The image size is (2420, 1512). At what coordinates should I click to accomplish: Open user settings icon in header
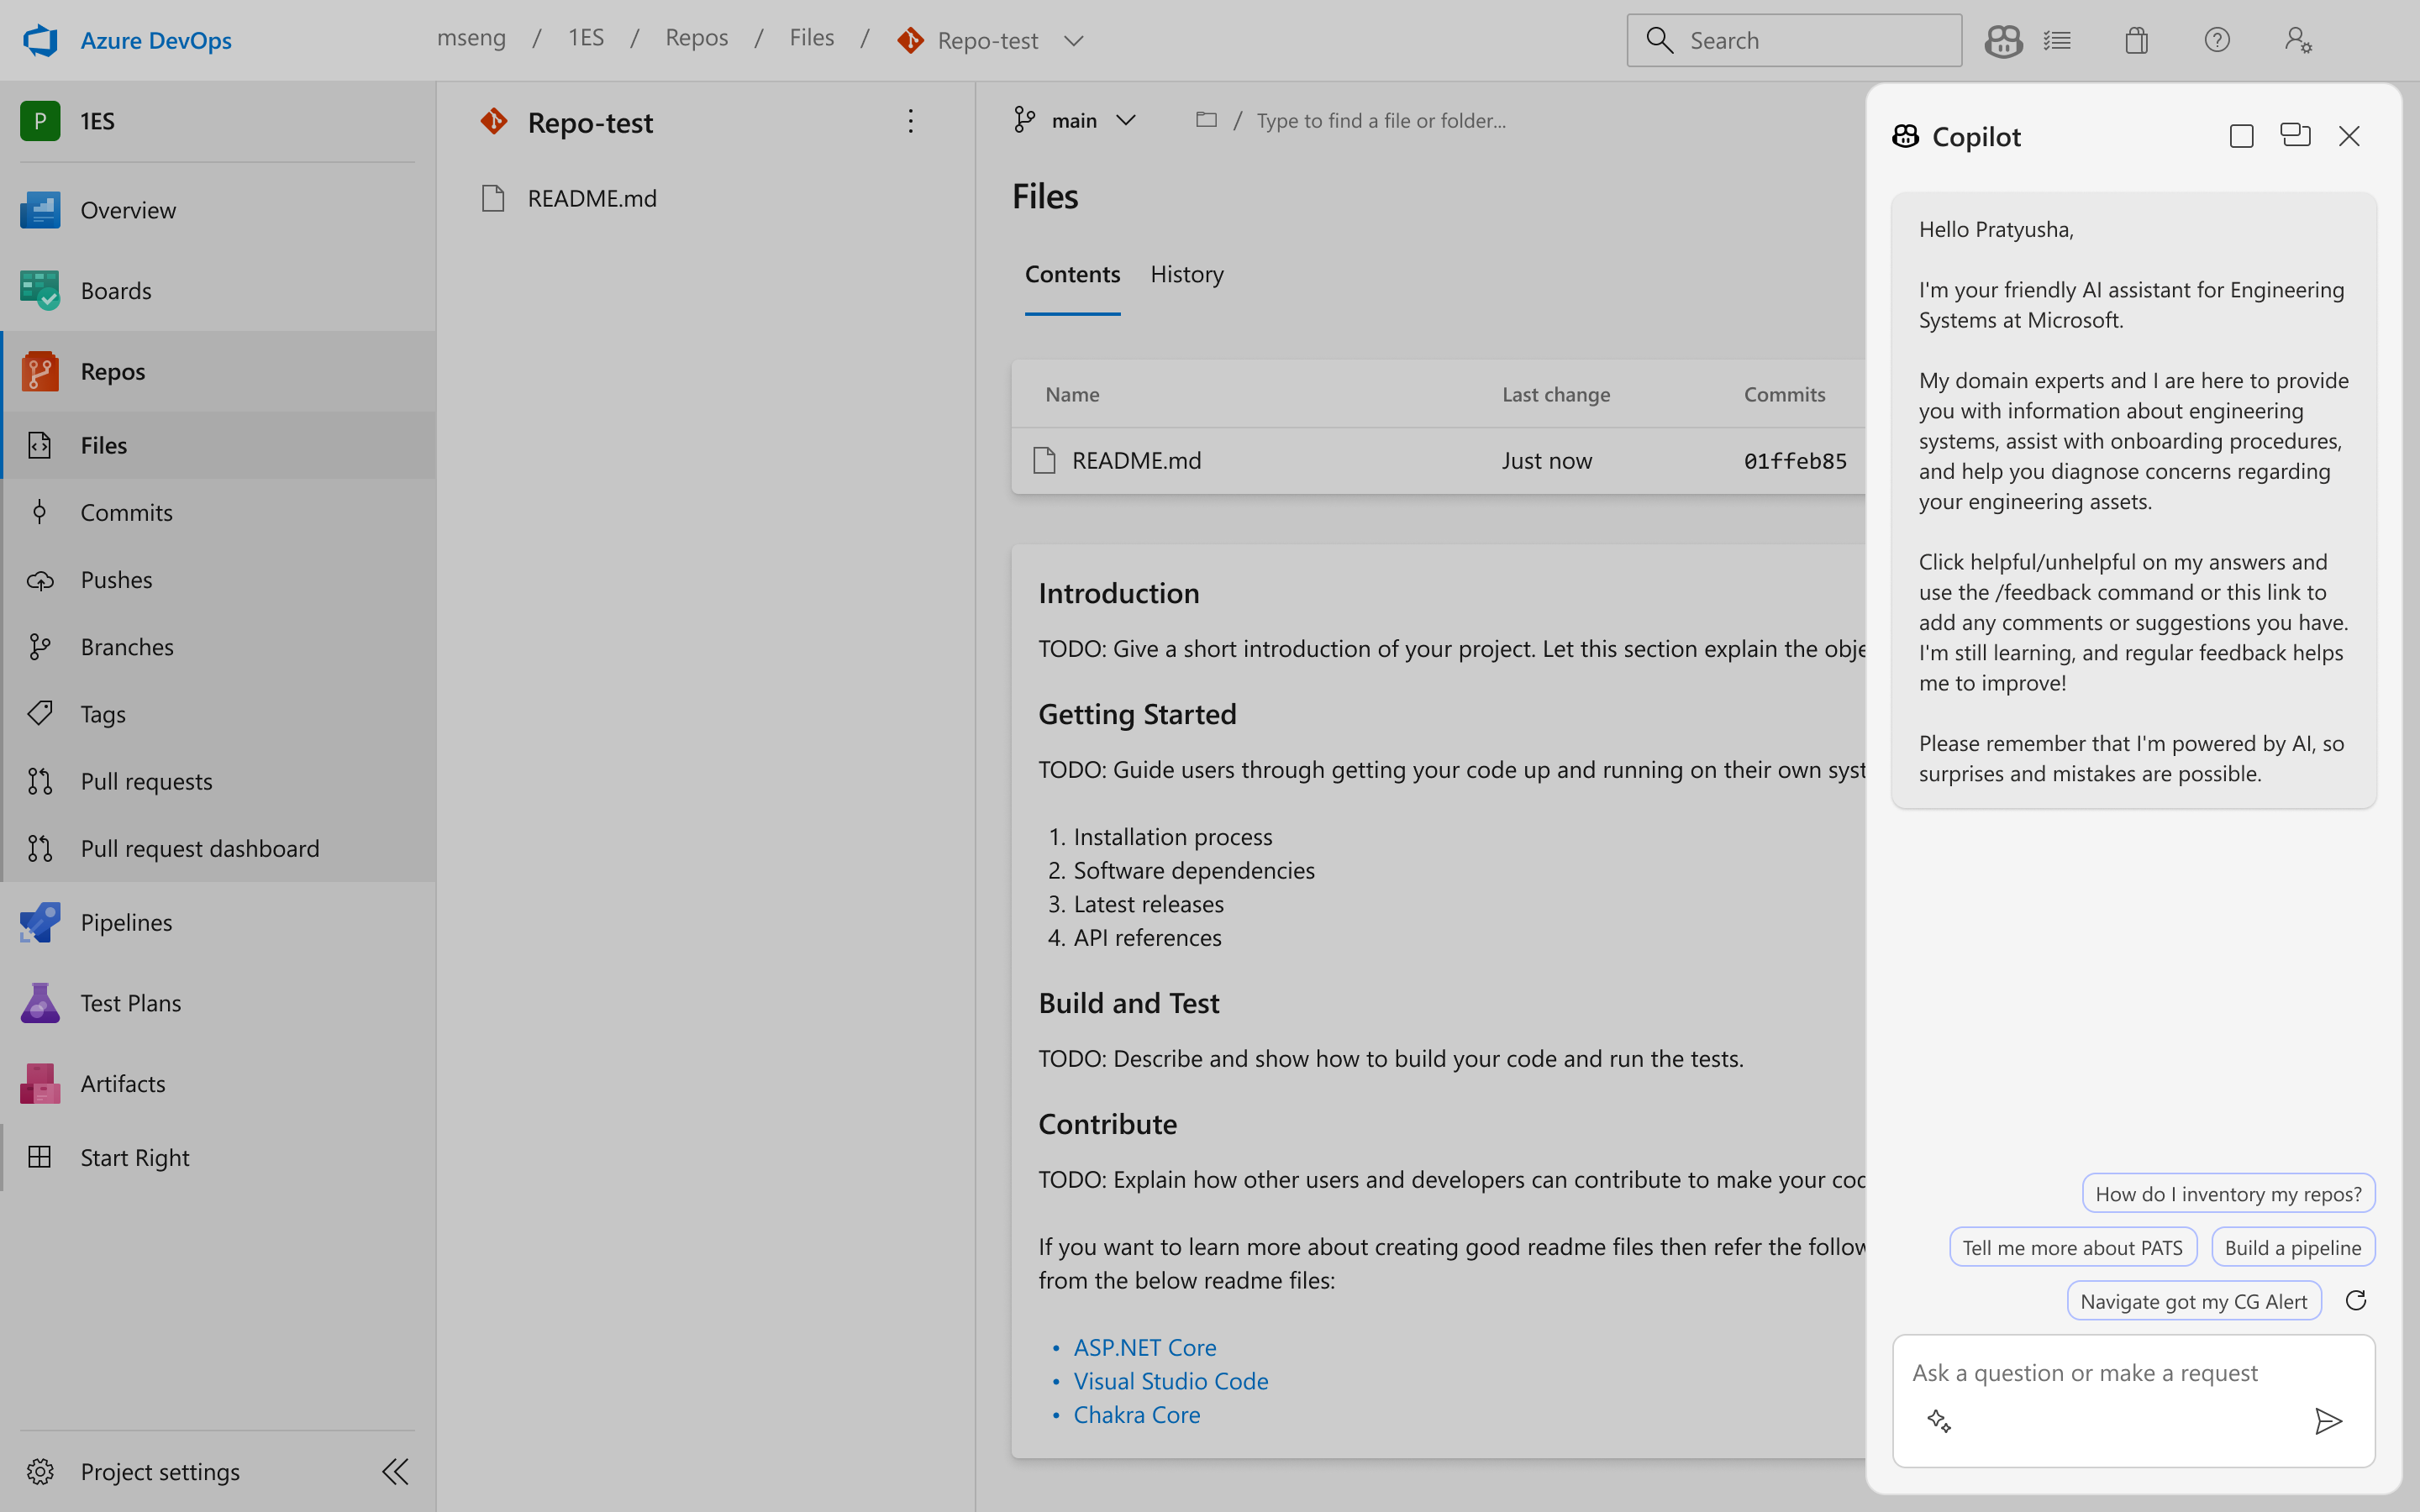point(2297,40)
